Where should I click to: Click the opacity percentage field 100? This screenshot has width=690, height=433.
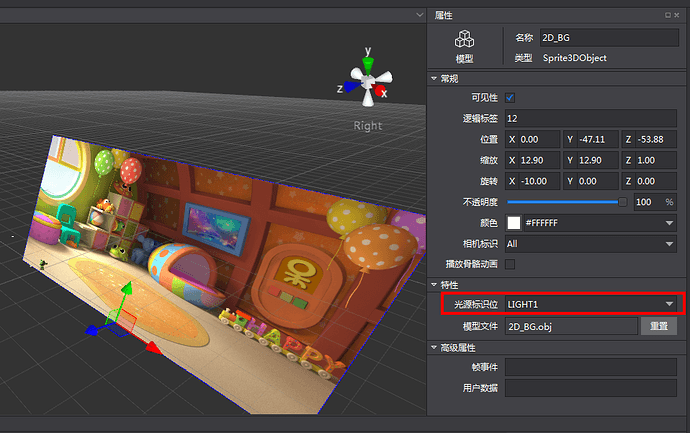tap(655, 202)
